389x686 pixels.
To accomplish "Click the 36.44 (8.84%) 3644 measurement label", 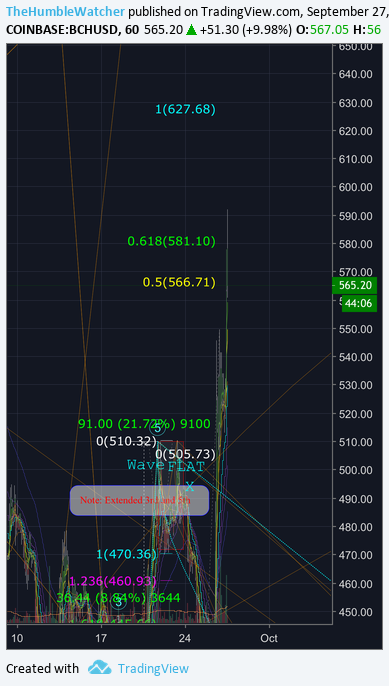I will point(118,597).
